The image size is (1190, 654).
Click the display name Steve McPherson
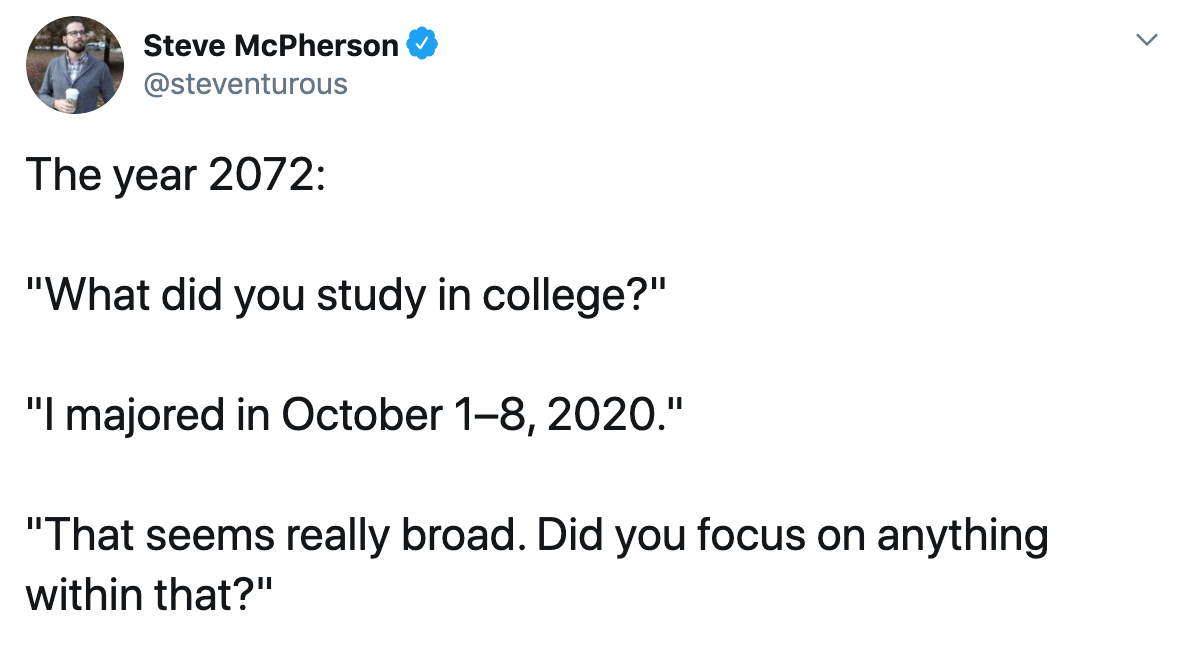click(270, 45)
